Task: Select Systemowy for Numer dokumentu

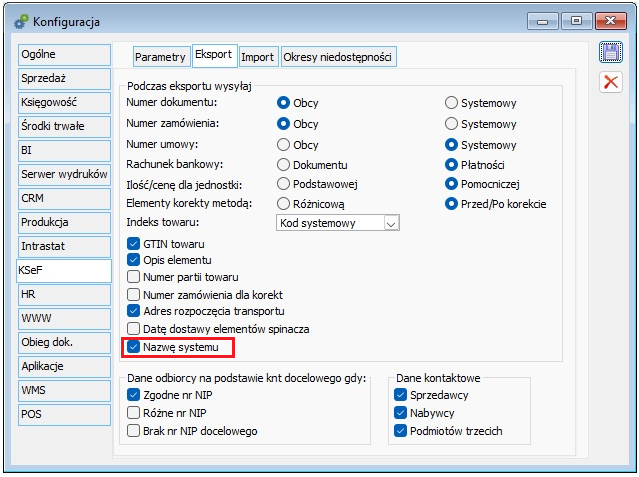Action: point(451,103)
